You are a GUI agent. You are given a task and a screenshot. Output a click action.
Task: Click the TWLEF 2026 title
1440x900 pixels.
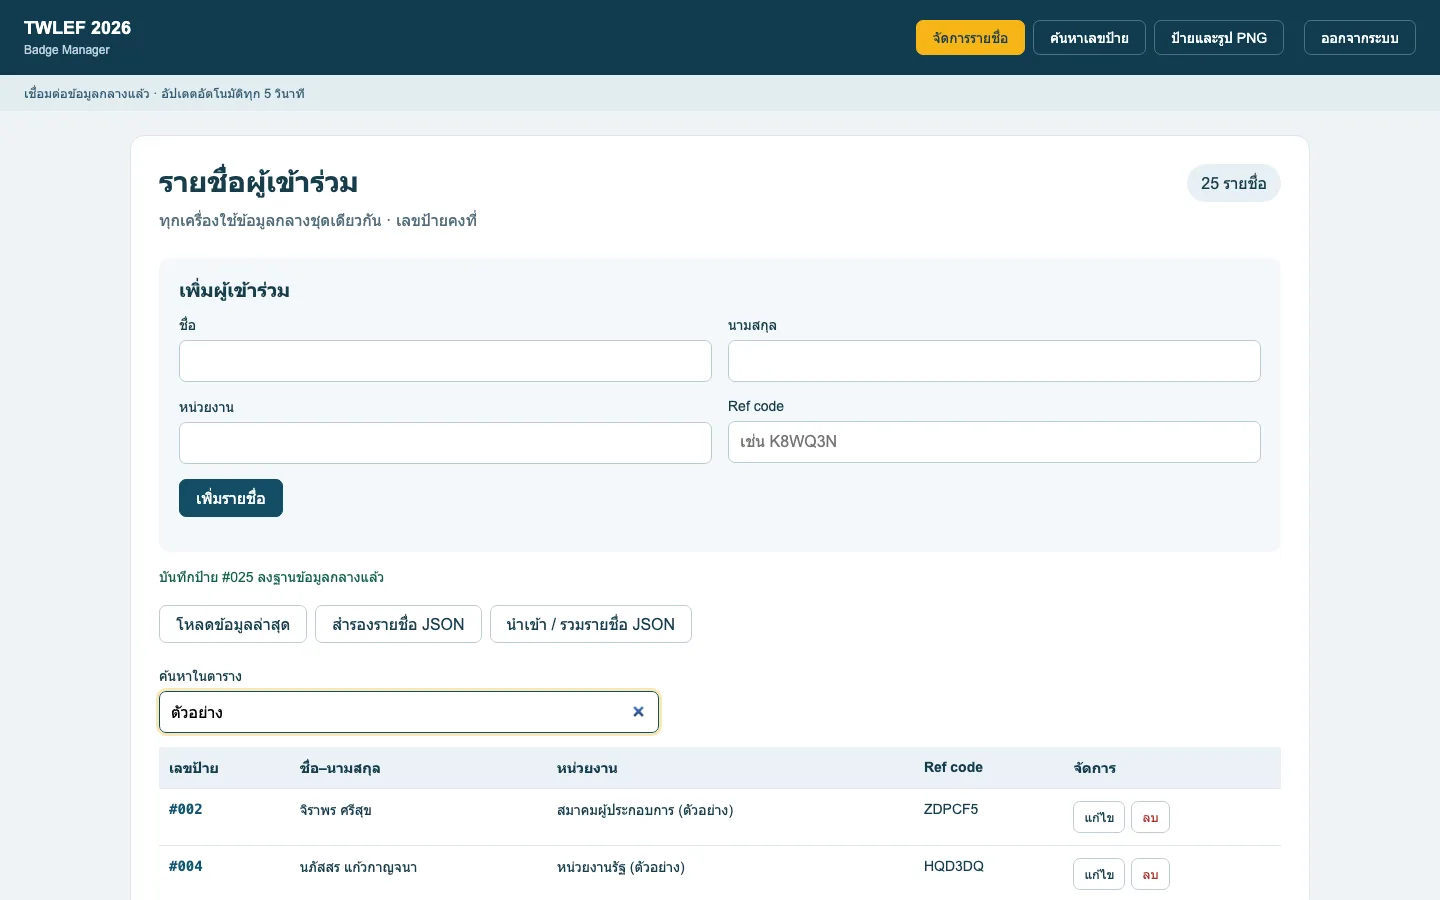(x=78, y=28)
